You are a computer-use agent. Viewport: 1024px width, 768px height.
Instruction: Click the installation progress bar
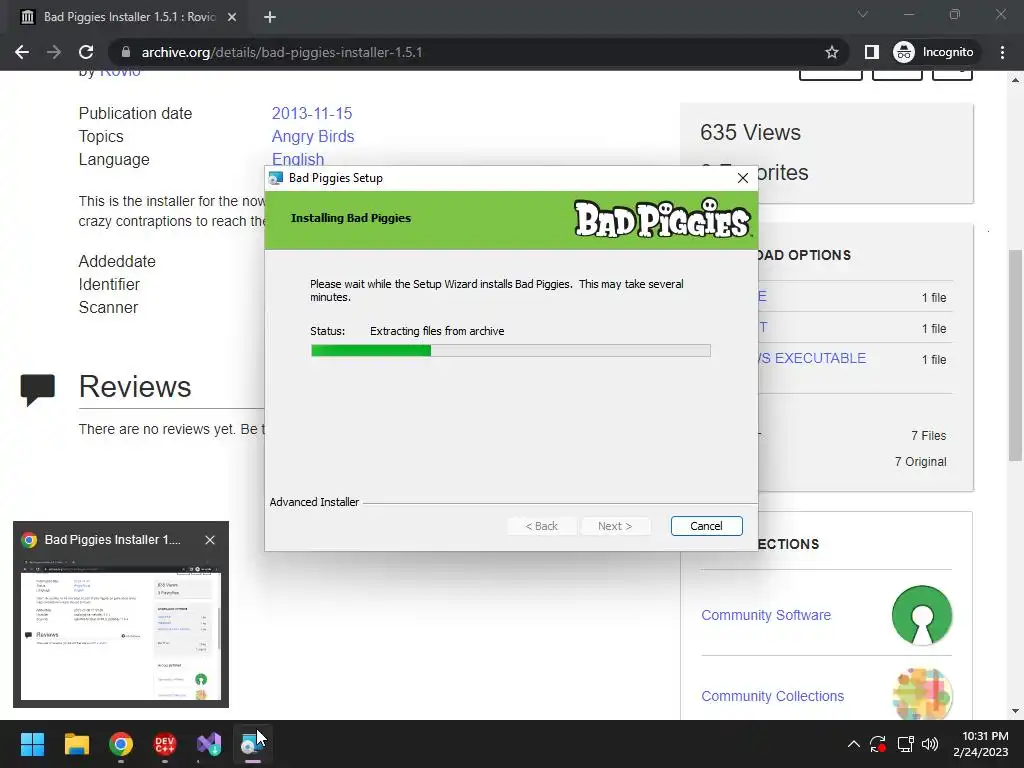(x=511, y=351)
